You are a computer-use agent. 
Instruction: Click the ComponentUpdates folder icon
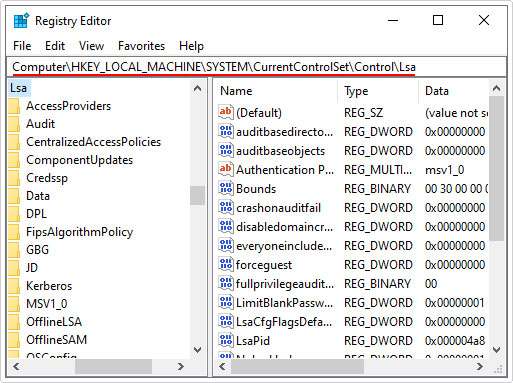coord(14,160)
